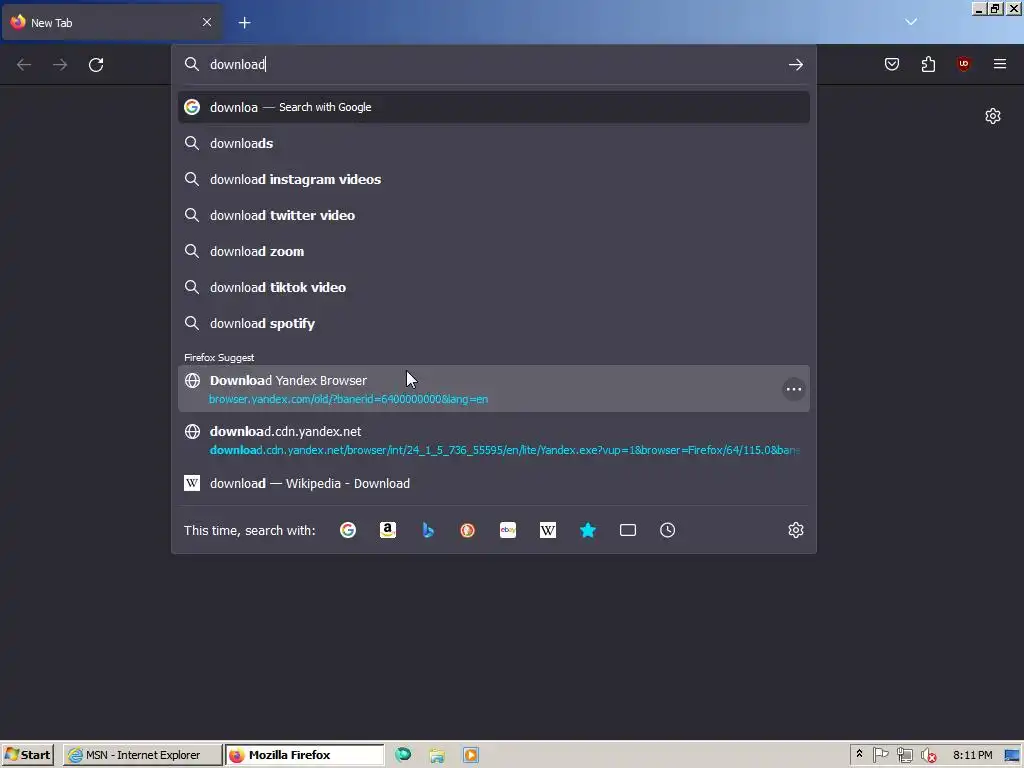Open the Pocket save icon

(x=891, y=64)
